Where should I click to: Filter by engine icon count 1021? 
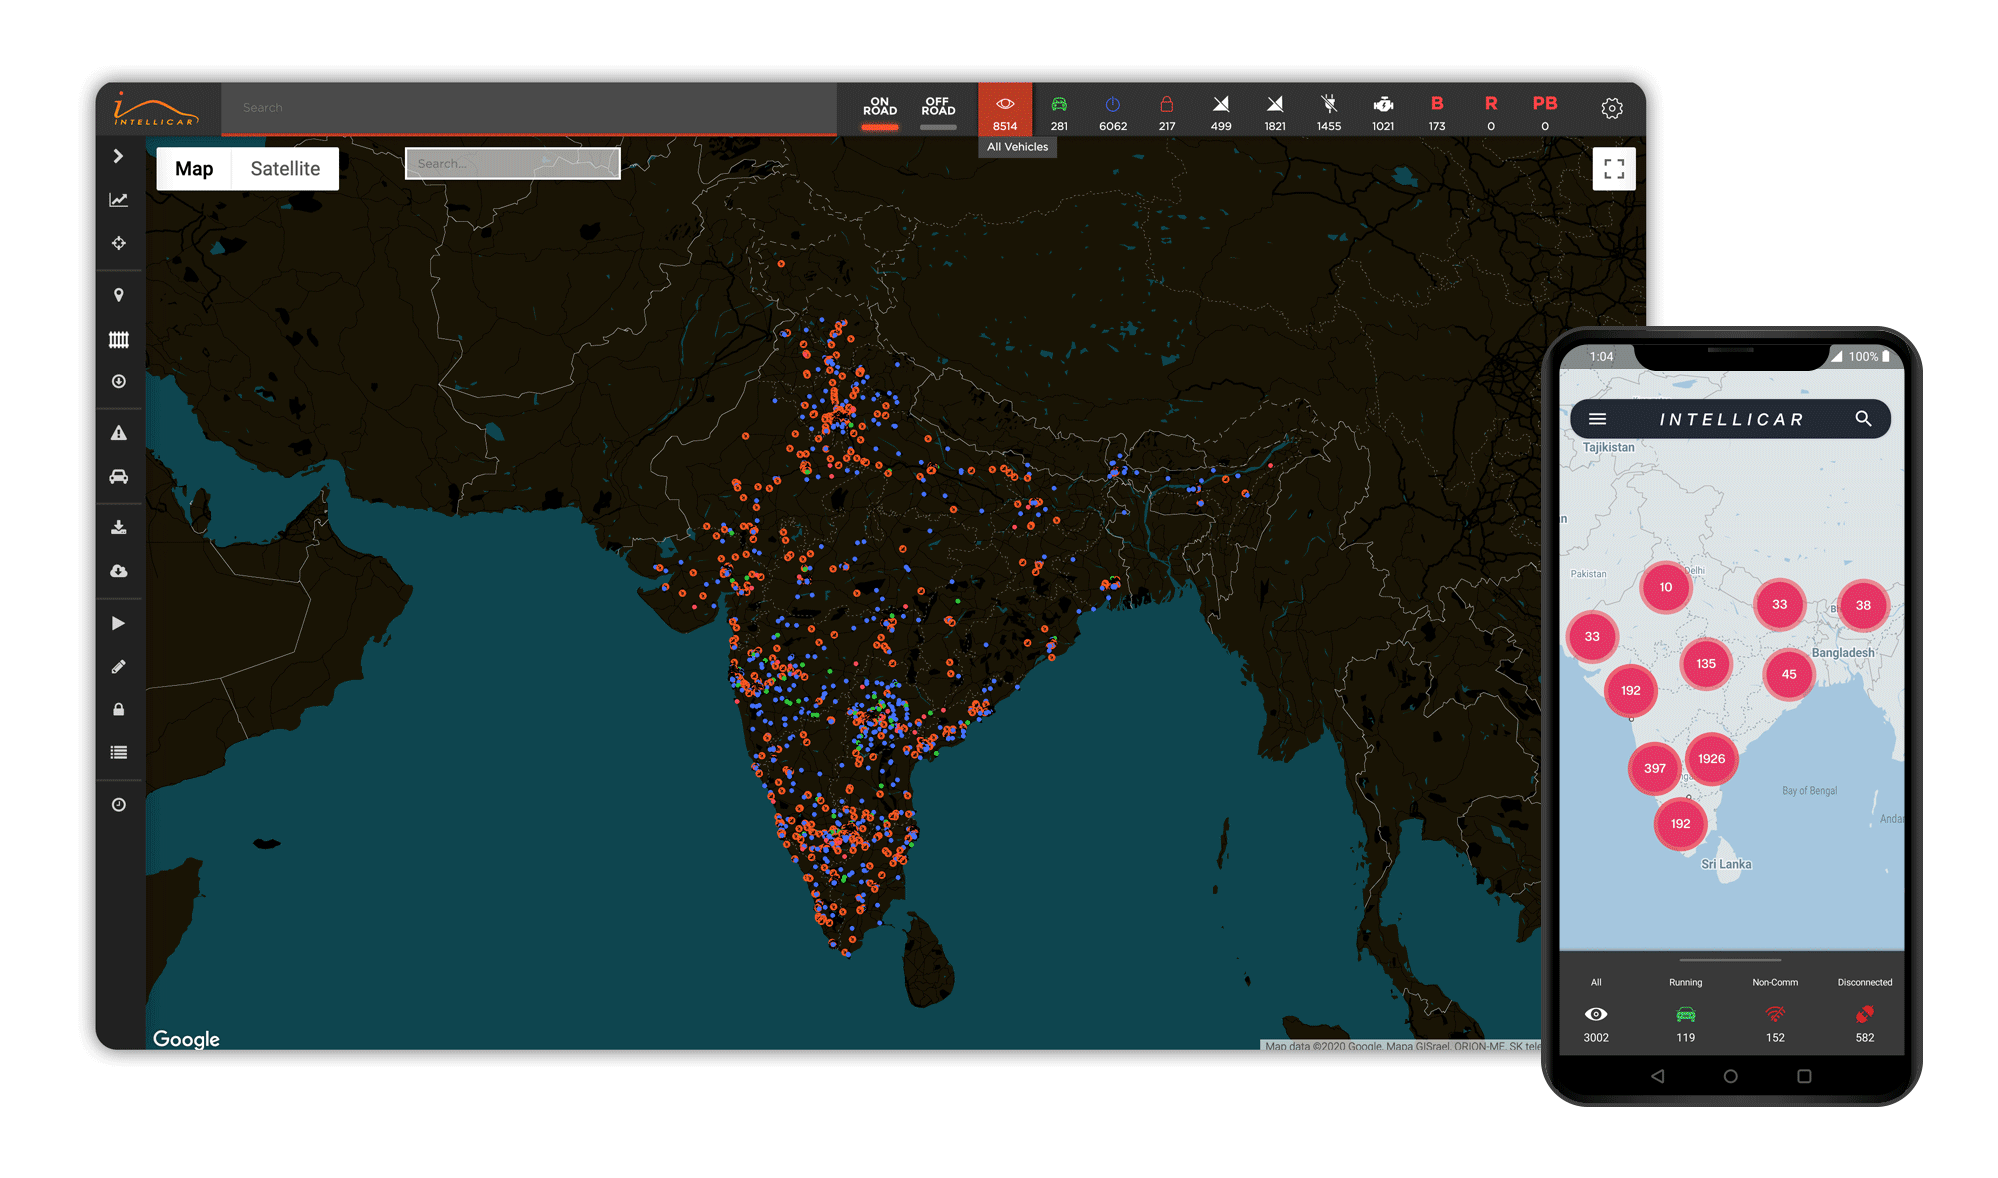coord(1383,112)
